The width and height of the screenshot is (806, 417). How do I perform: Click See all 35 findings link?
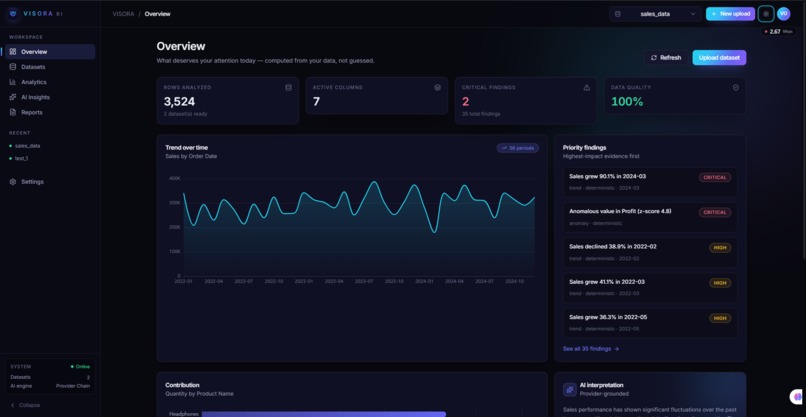pos(591,349)
